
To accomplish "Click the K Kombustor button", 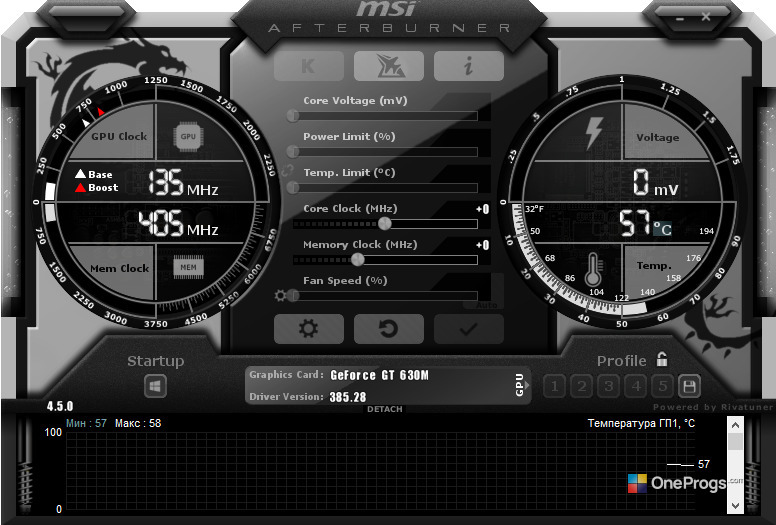I will coord(309,66).
